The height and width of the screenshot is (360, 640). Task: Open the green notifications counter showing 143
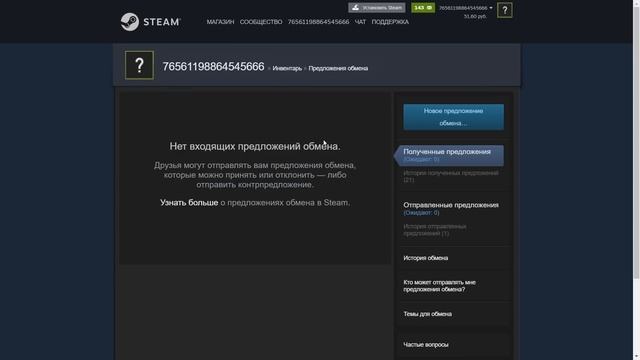pos(423,8)
